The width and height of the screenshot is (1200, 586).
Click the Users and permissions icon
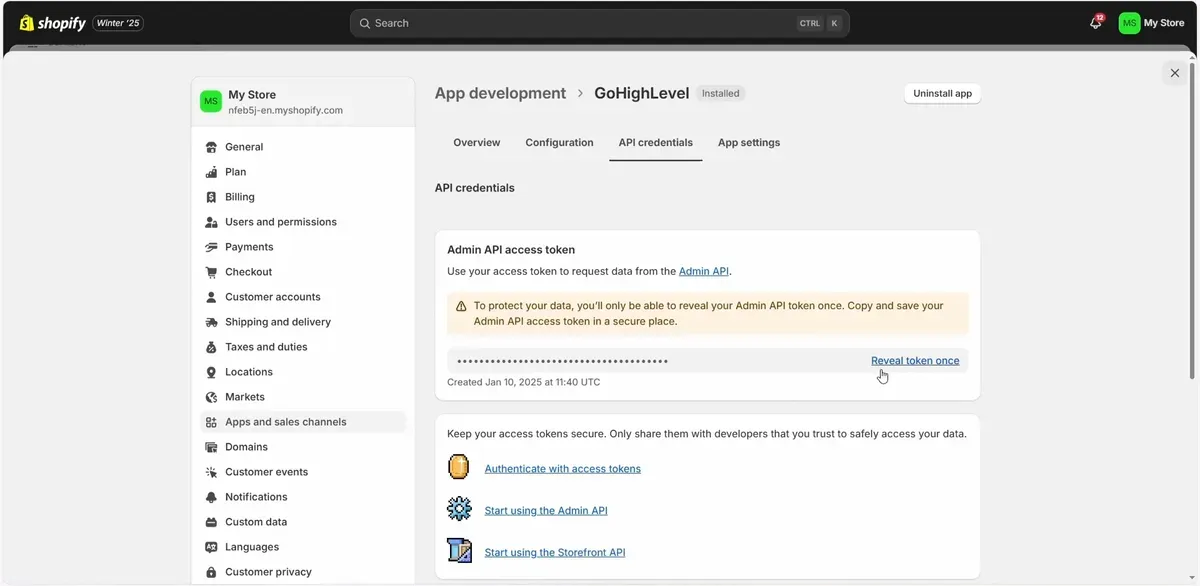[211, 222]
